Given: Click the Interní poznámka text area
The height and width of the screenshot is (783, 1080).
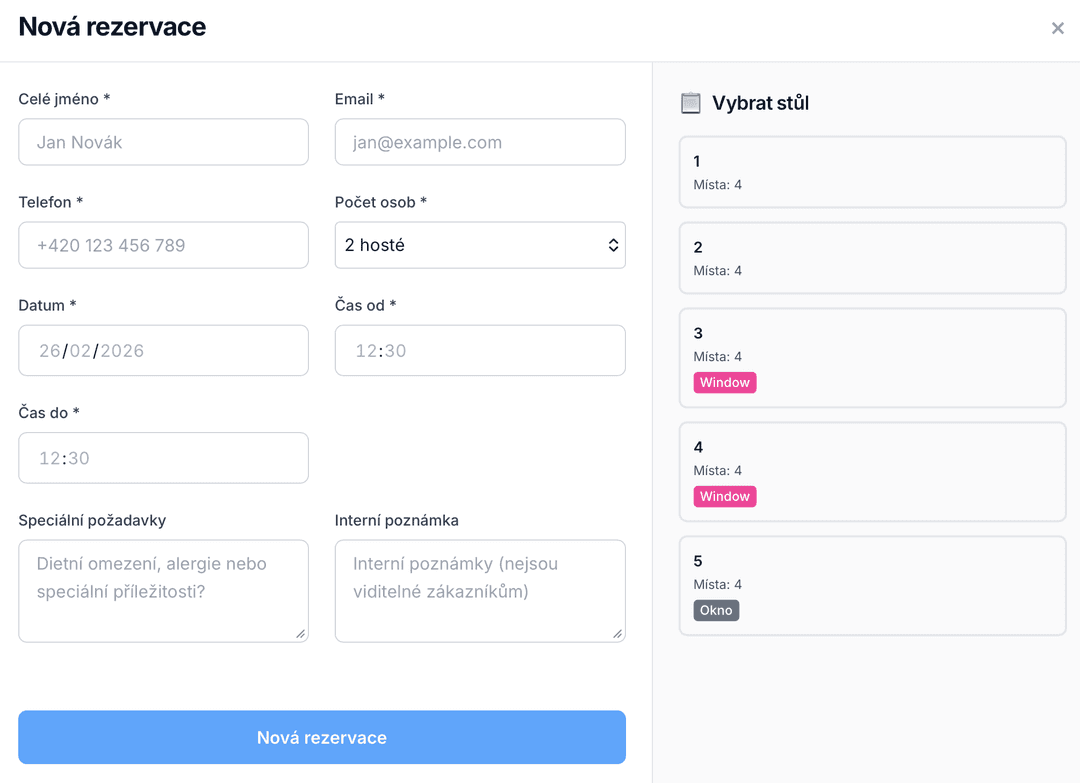Looking at the screenshot, I should [480, 590].
